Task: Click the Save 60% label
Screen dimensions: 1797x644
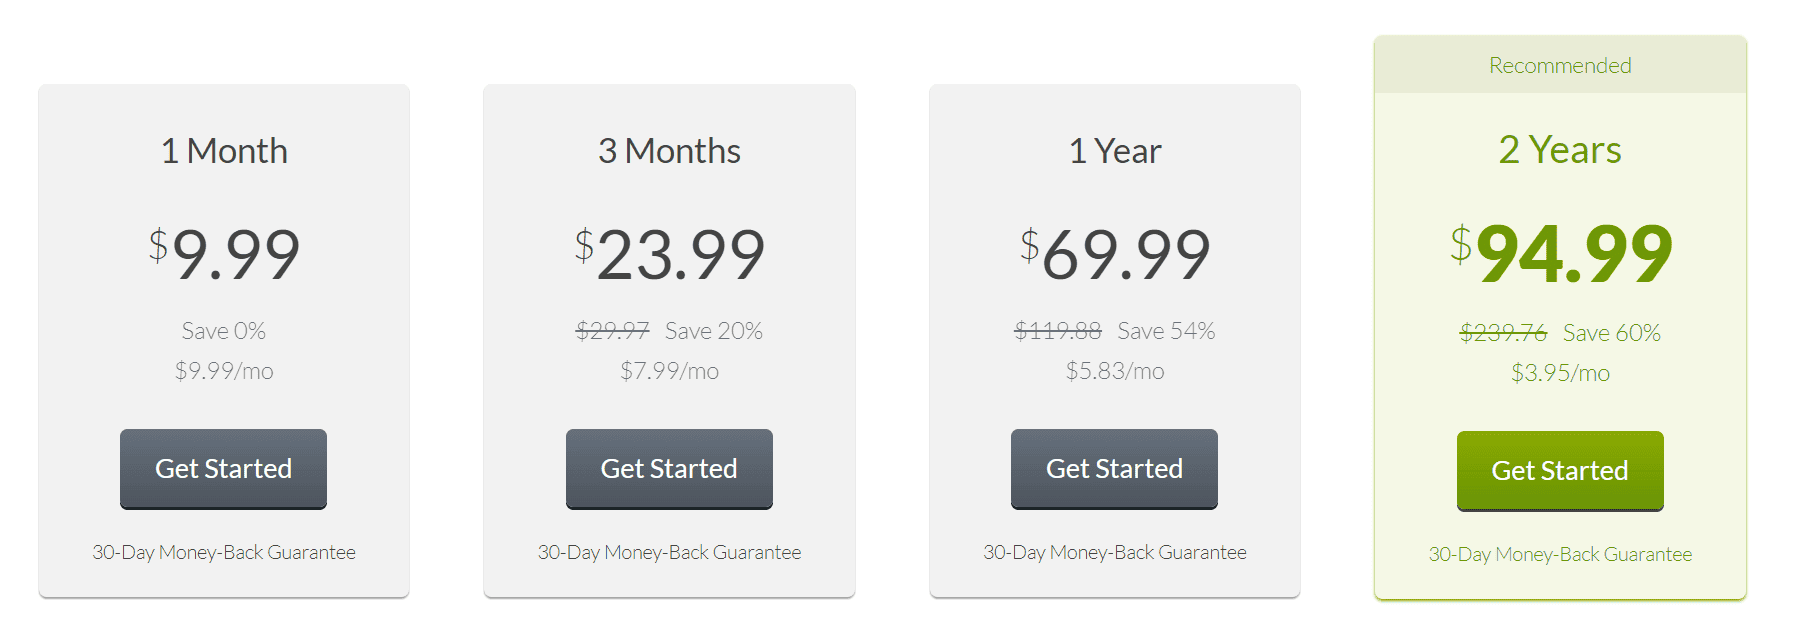Action: click(x=1611, y=333)
